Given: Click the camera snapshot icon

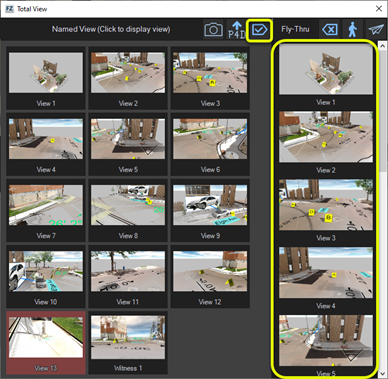Looking at the screenshot, I should [x=213, y=30].
